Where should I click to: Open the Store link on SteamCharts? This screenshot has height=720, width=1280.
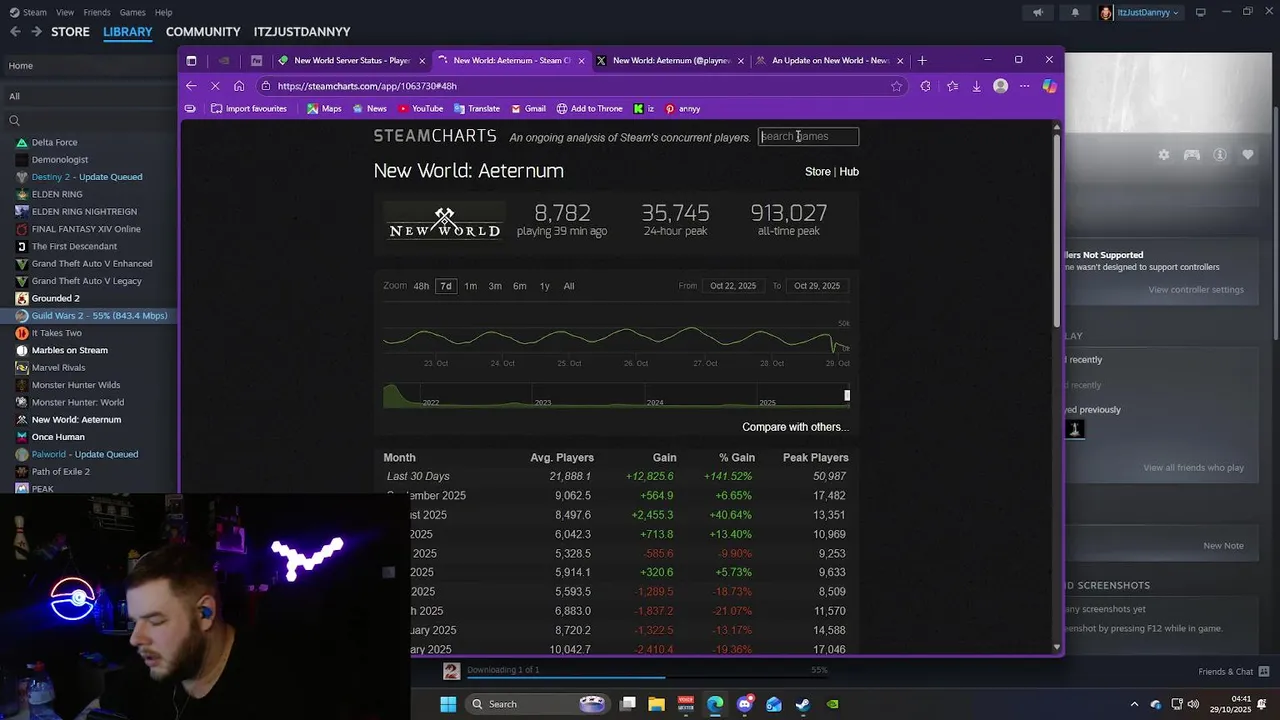818,172
